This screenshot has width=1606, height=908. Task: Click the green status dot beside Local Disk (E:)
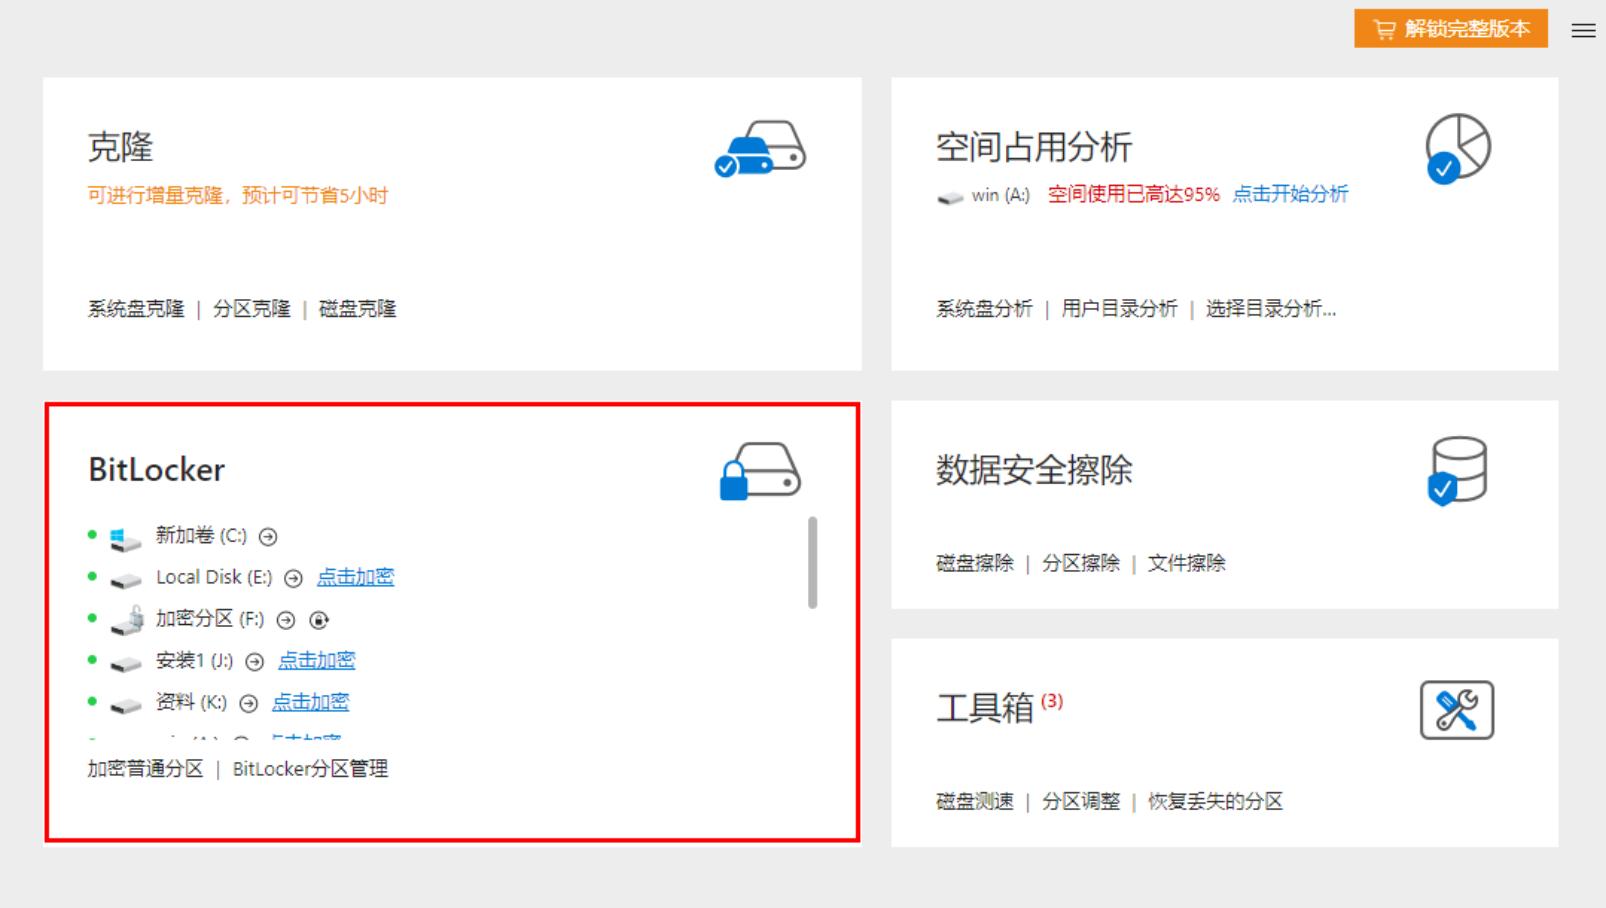[x=91, y=577]
